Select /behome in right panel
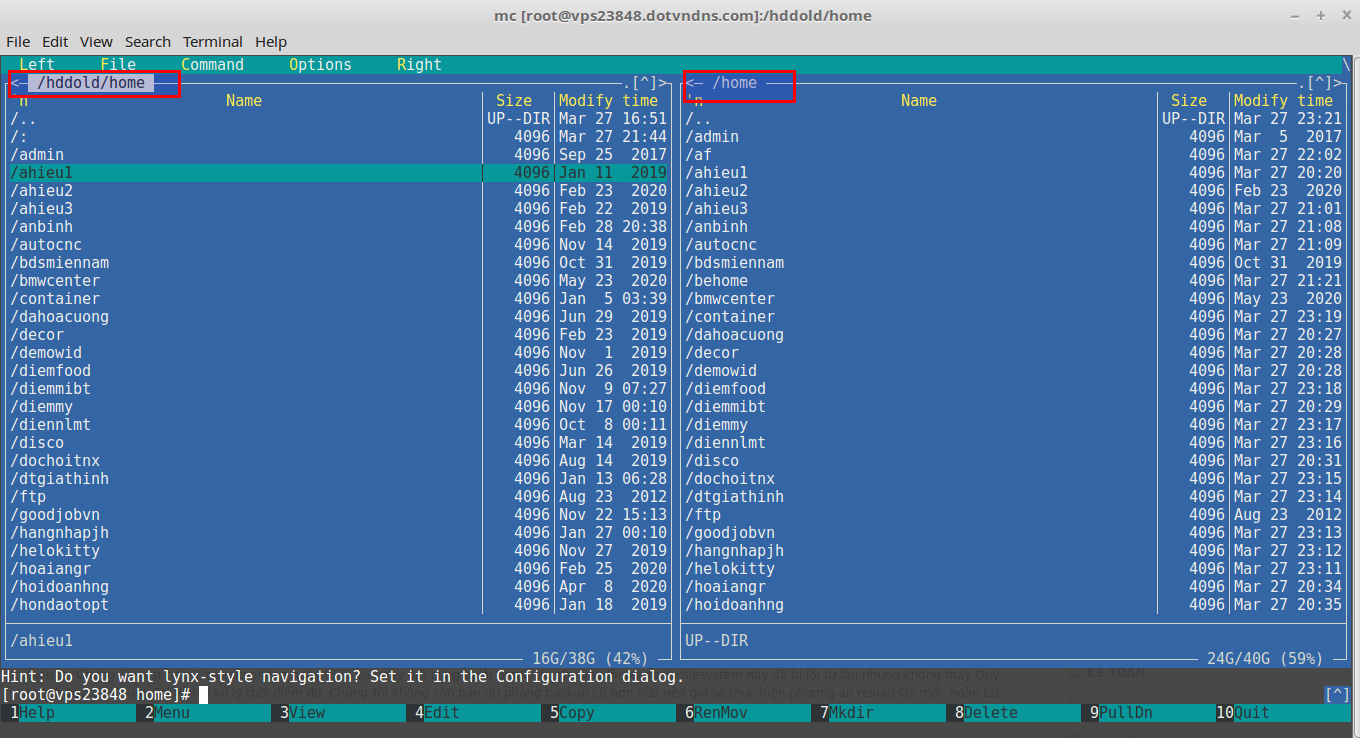1360x738 pixels. (x=1014, y=280)
